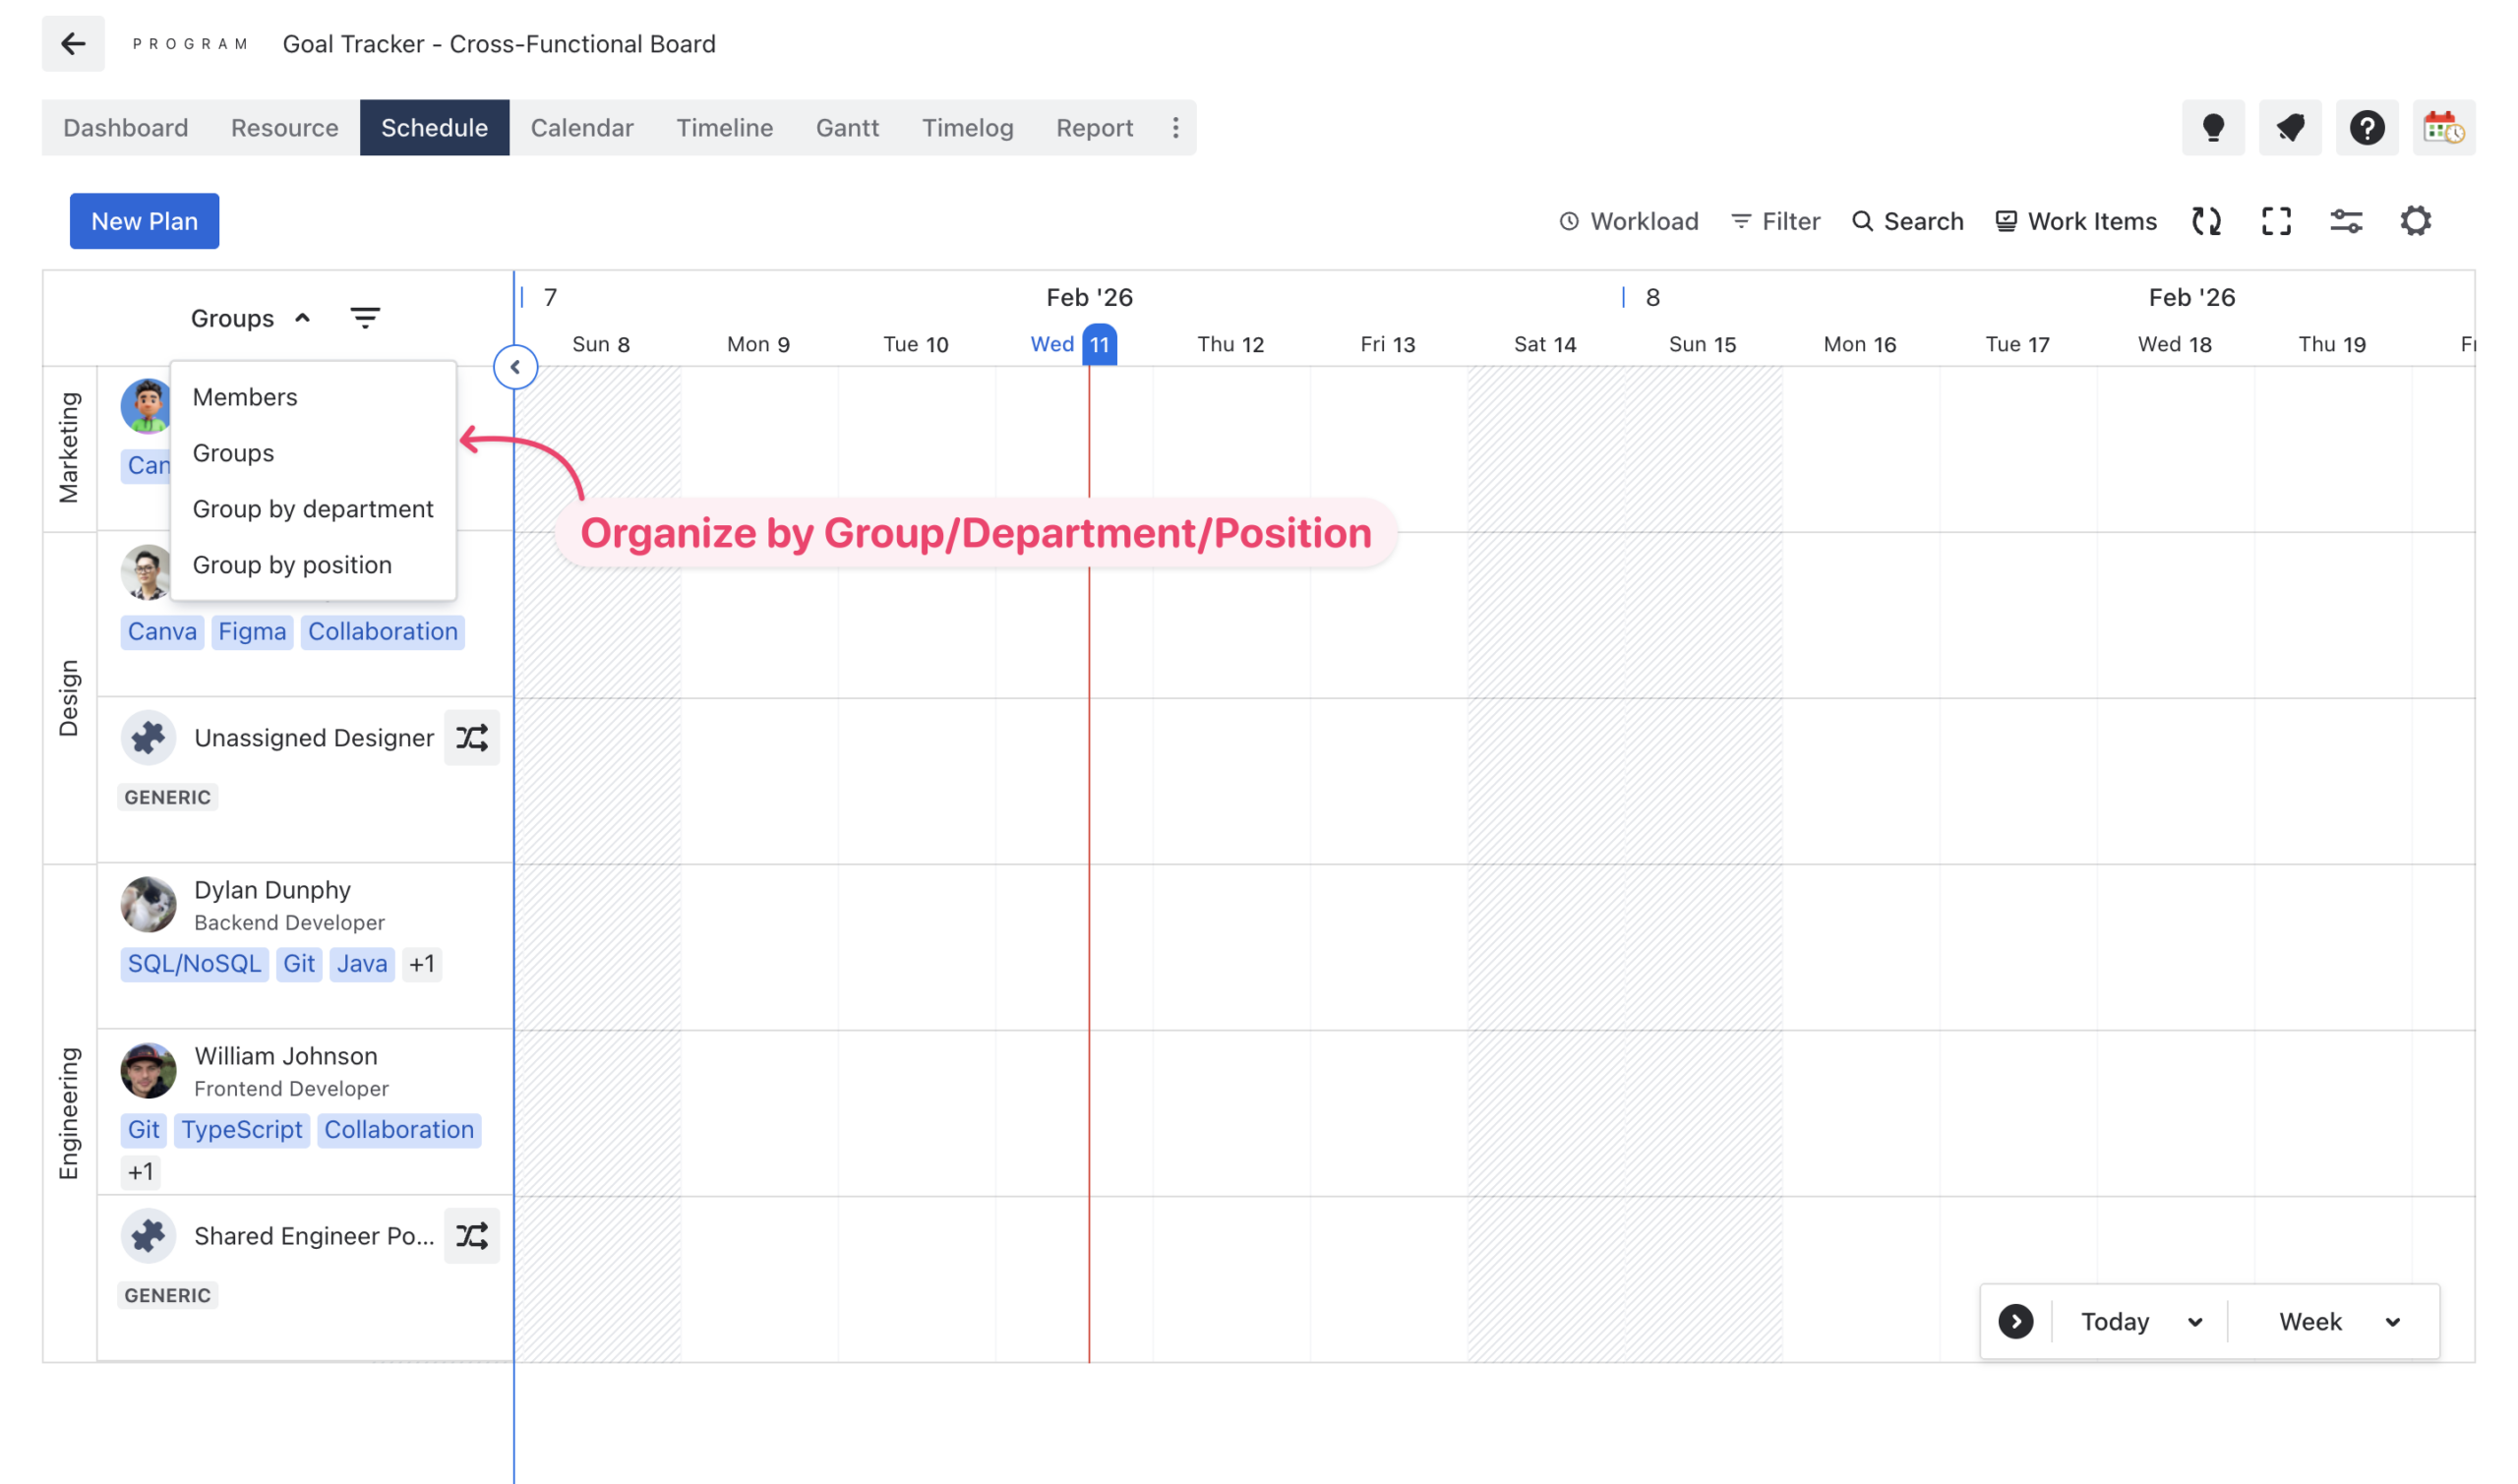Click the back arrow button
Screen dimensions: 2518x1484
tap(73, 44)
